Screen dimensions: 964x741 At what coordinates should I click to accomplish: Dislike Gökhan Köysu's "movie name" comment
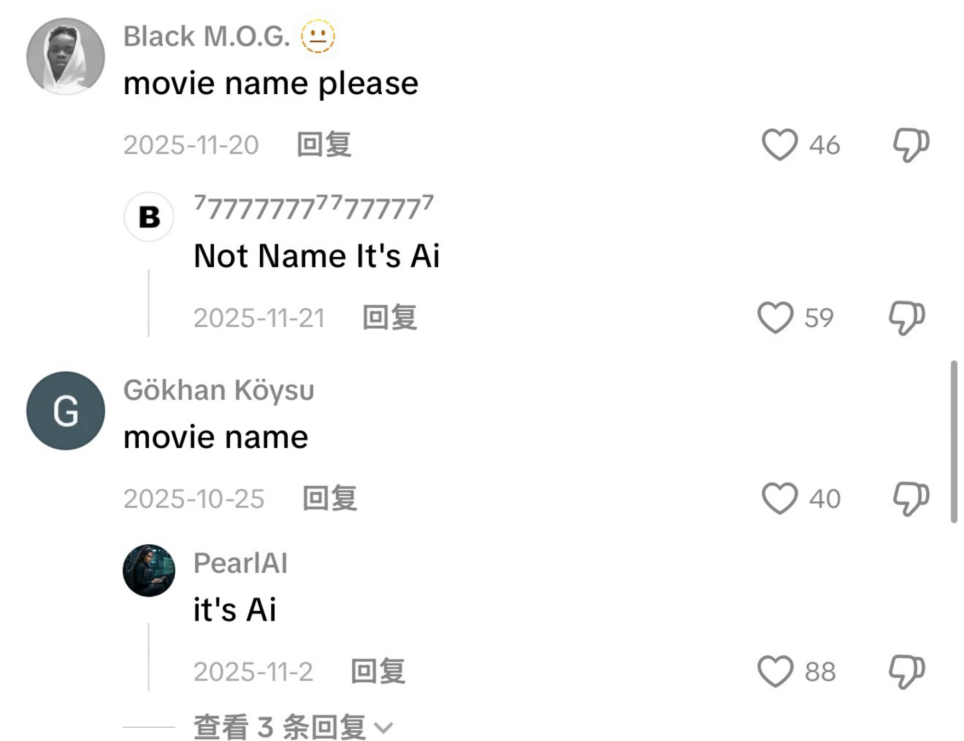(911, 498)
